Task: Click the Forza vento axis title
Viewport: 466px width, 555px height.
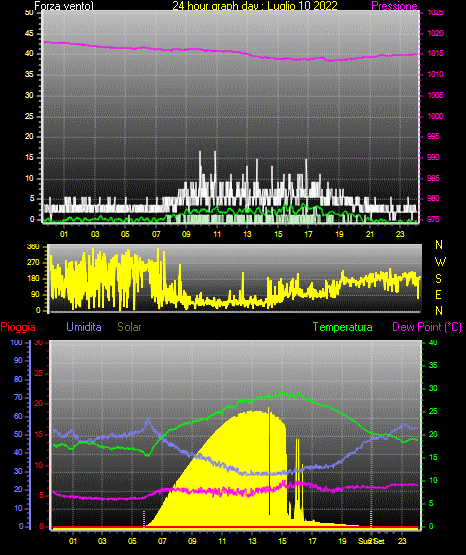Action: [x=64, y=6]
